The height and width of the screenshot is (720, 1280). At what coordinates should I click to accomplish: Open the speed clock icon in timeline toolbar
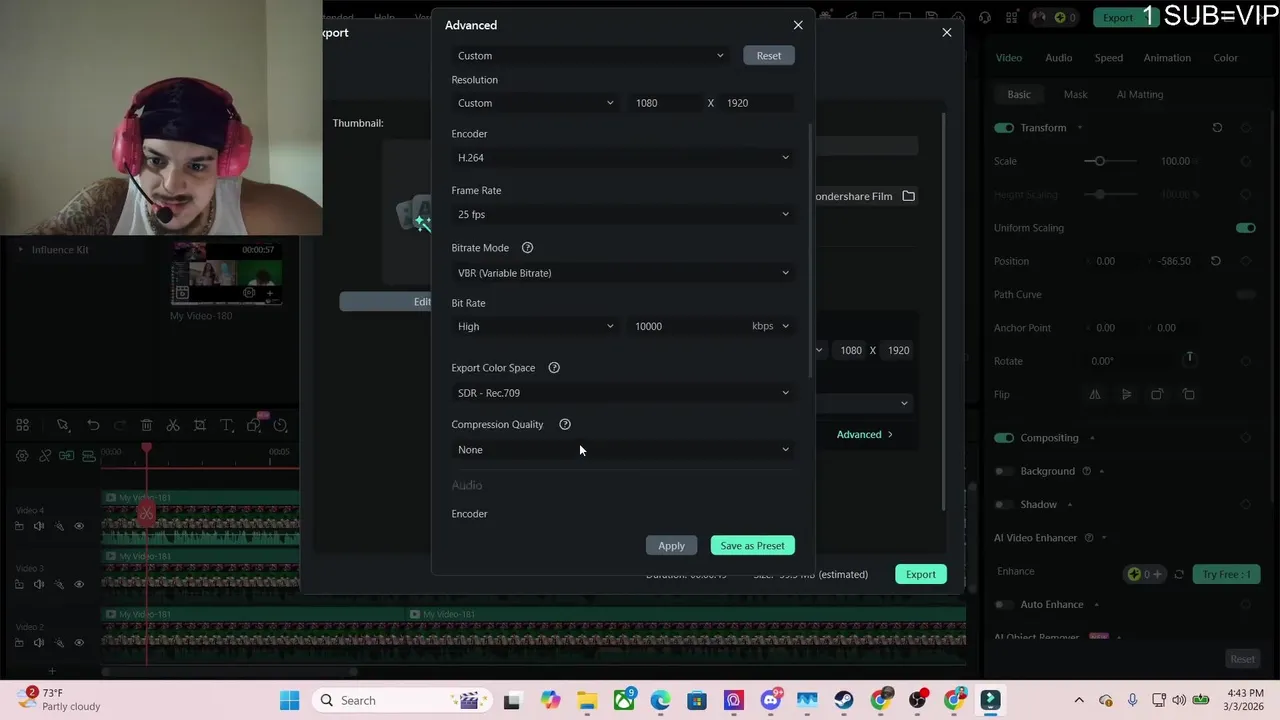[x=281, y=425]
